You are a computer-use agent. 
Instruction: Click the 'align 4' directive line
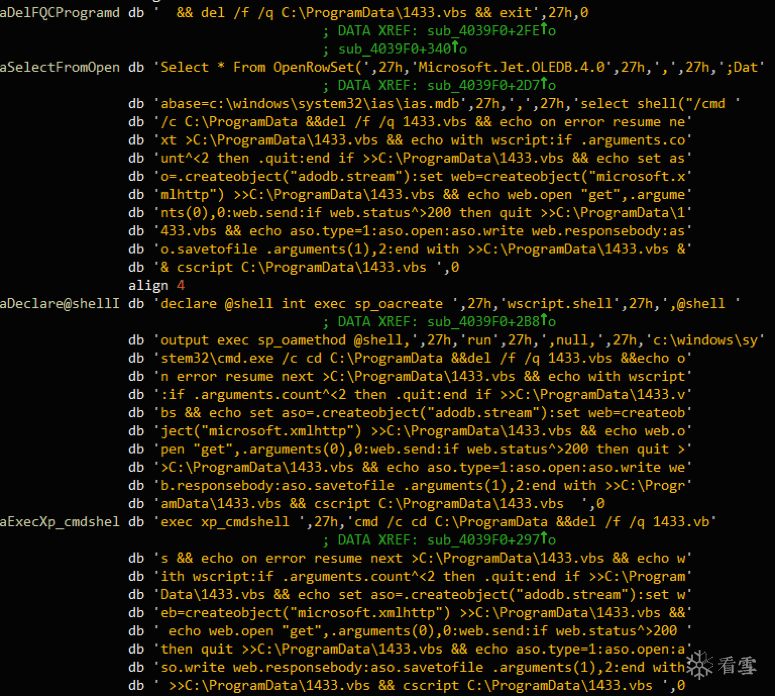pos(157,285)
